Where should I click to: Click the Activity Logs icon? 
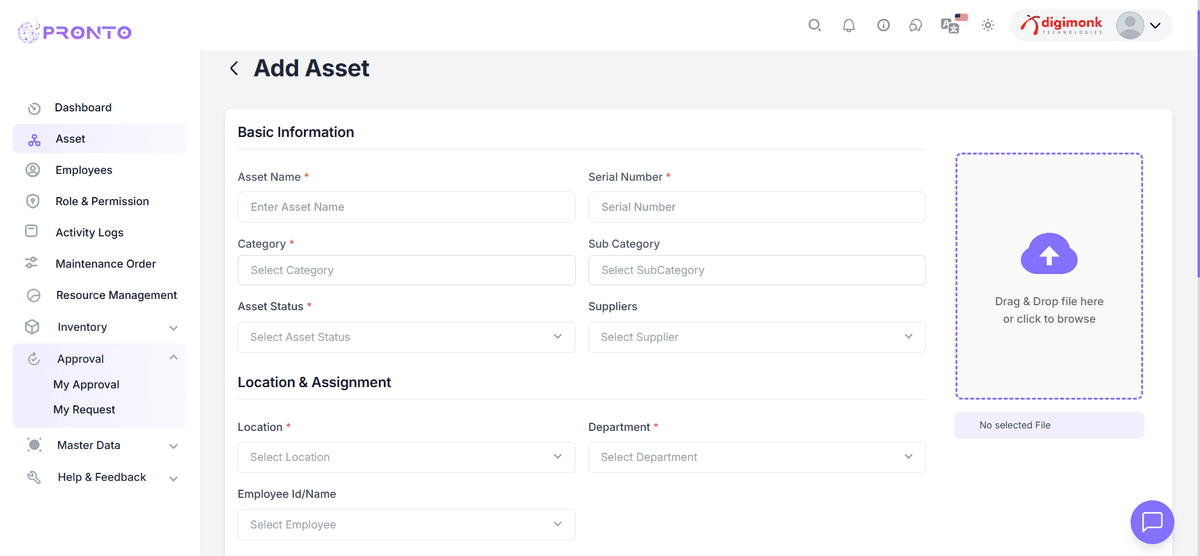point(31,231)
